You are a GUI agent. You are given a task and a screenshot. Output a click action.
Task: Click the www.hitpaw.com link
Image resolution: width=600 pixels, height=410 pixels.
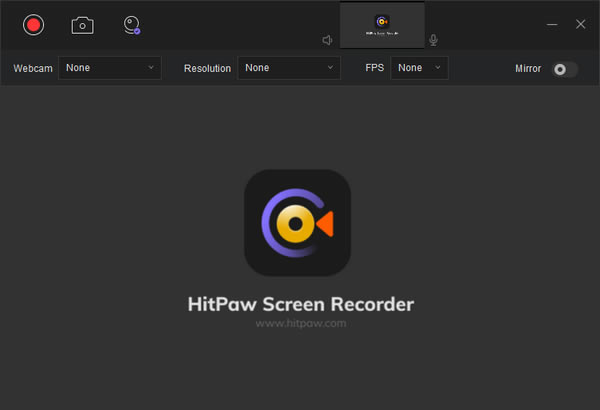coord(301,323)
